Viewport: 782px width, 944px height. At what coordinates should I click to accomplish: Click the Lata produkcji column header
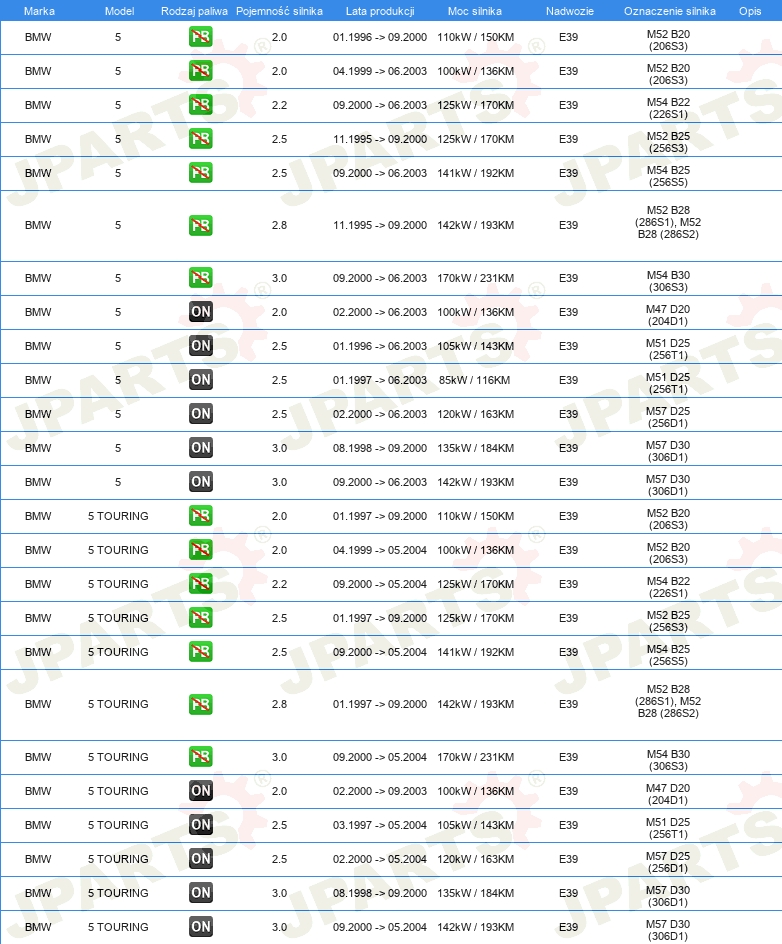[x=380, y=11]
